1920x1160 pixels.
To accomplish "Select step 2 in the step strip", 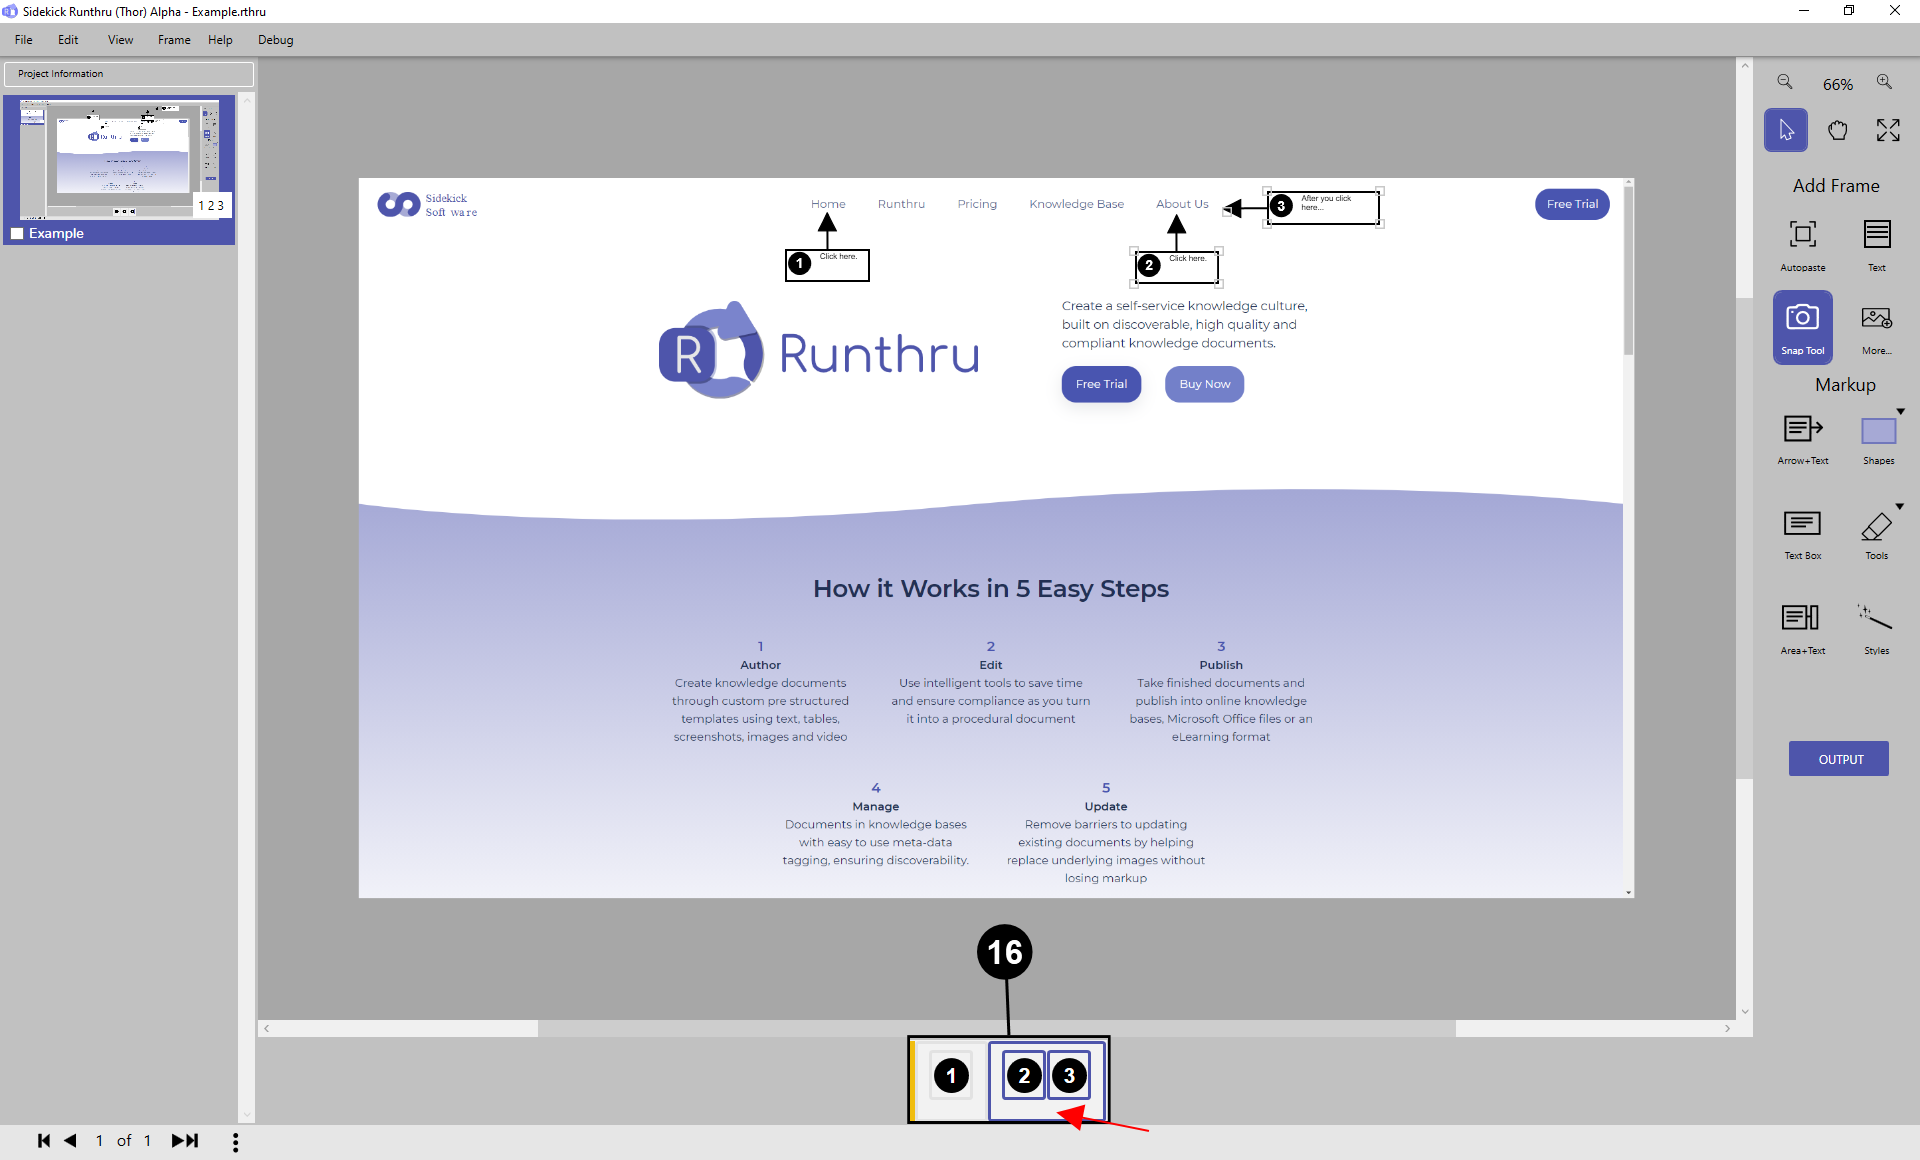I will (1024, 1076).
